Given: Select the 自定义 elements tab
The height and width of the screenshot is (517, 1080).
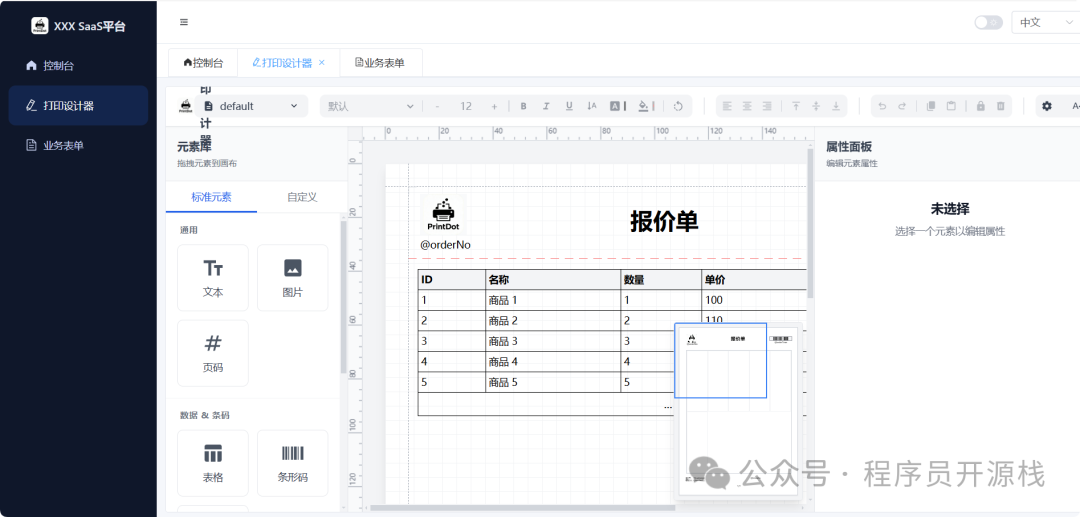Looking at the screenshot, I should tap(302, 197).
